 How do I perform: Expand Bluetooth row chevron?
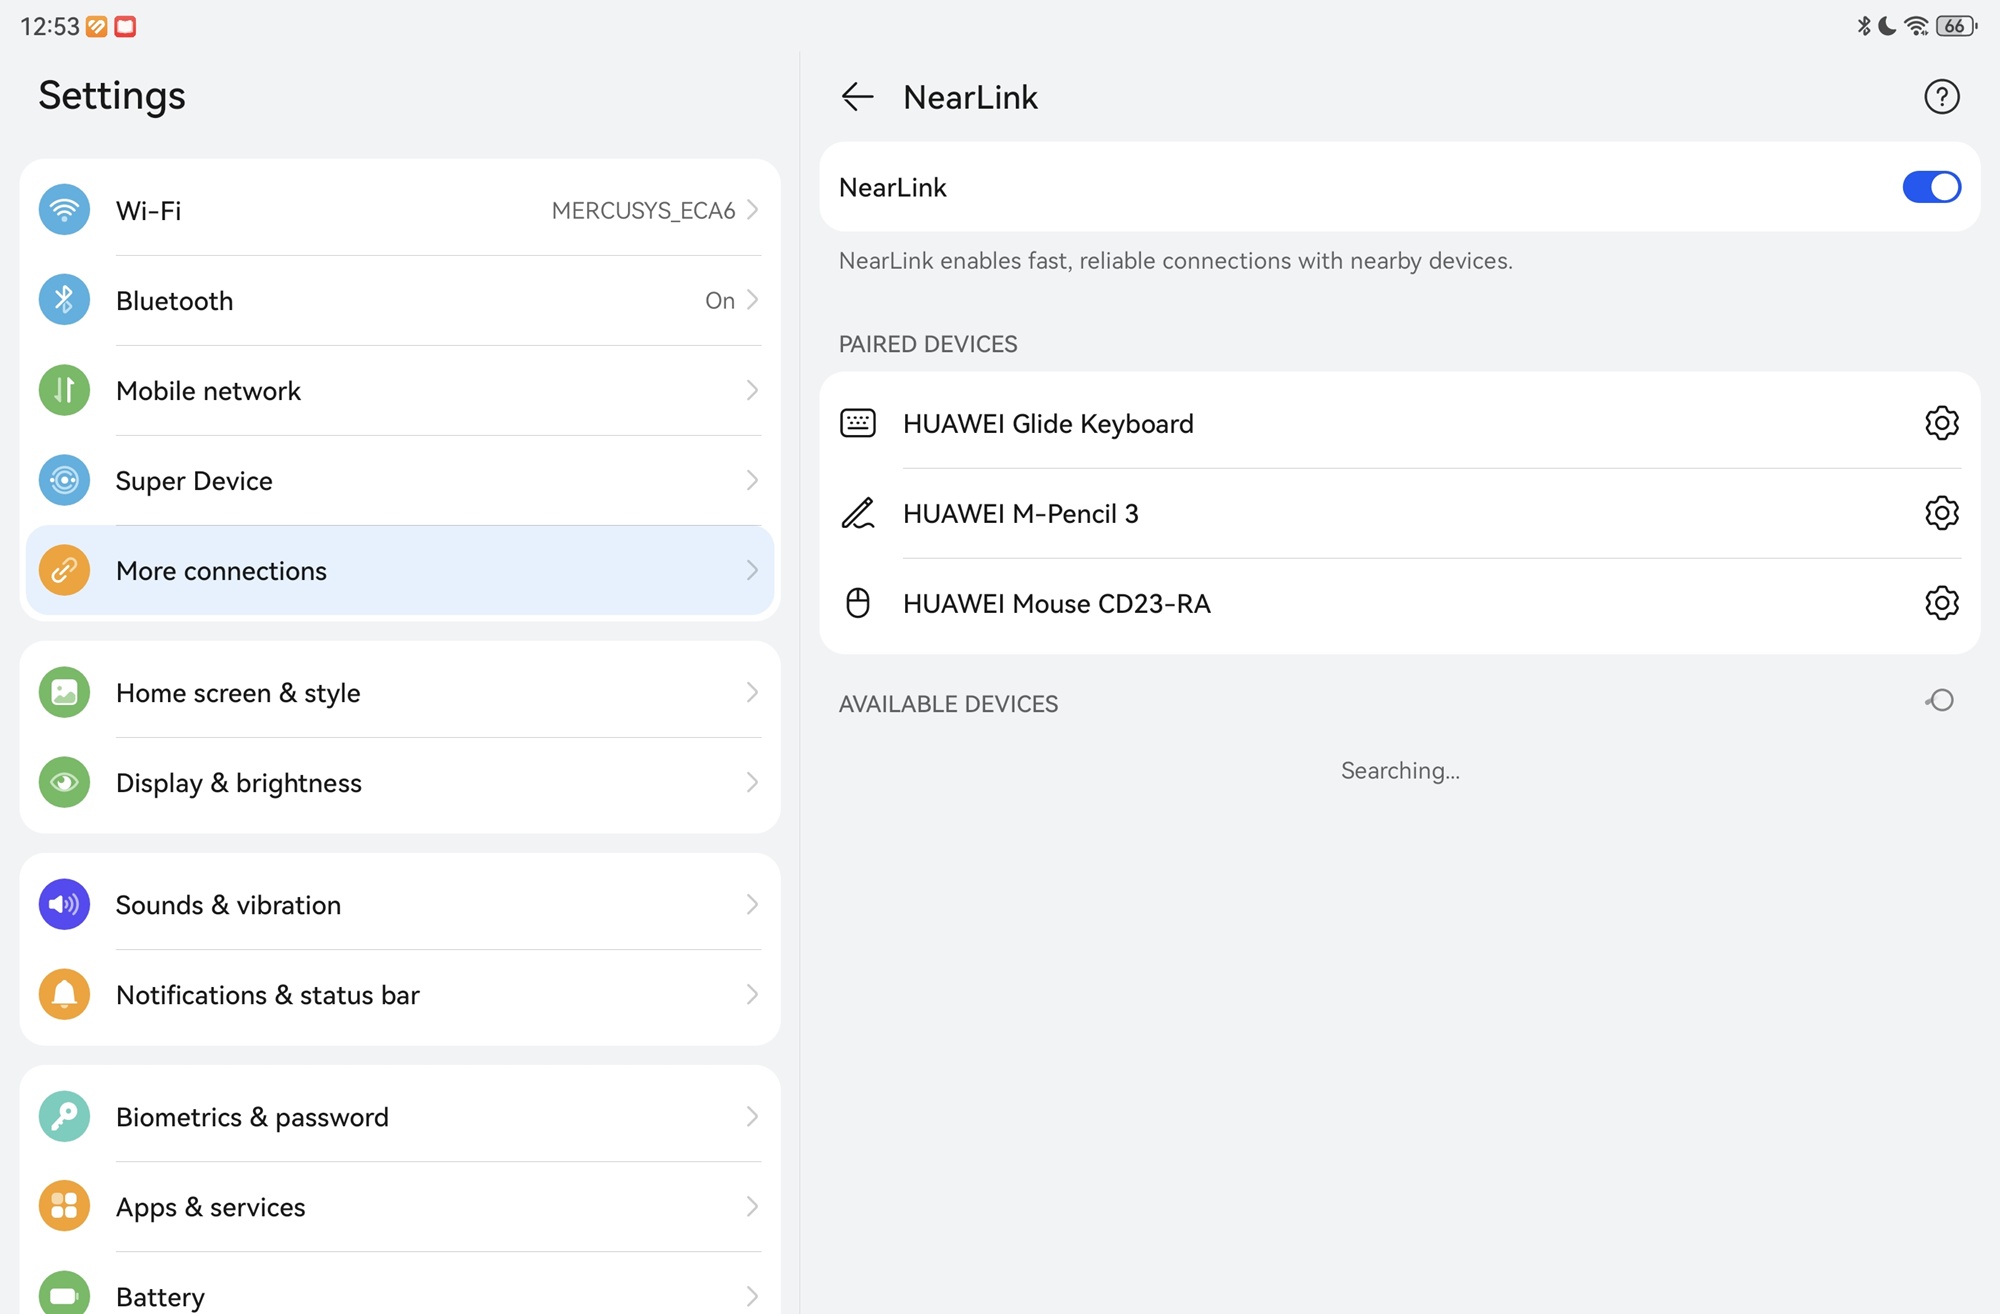point(752,300)
